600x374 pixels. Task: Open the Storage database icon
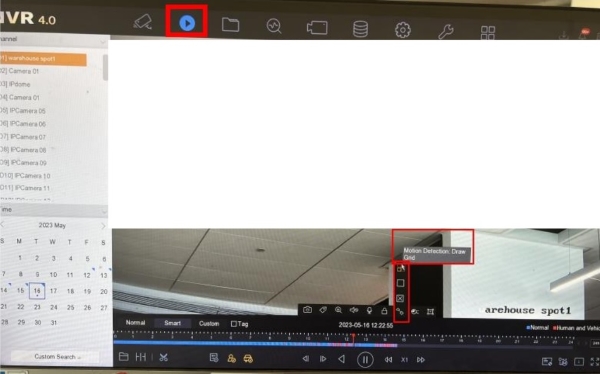360,29
